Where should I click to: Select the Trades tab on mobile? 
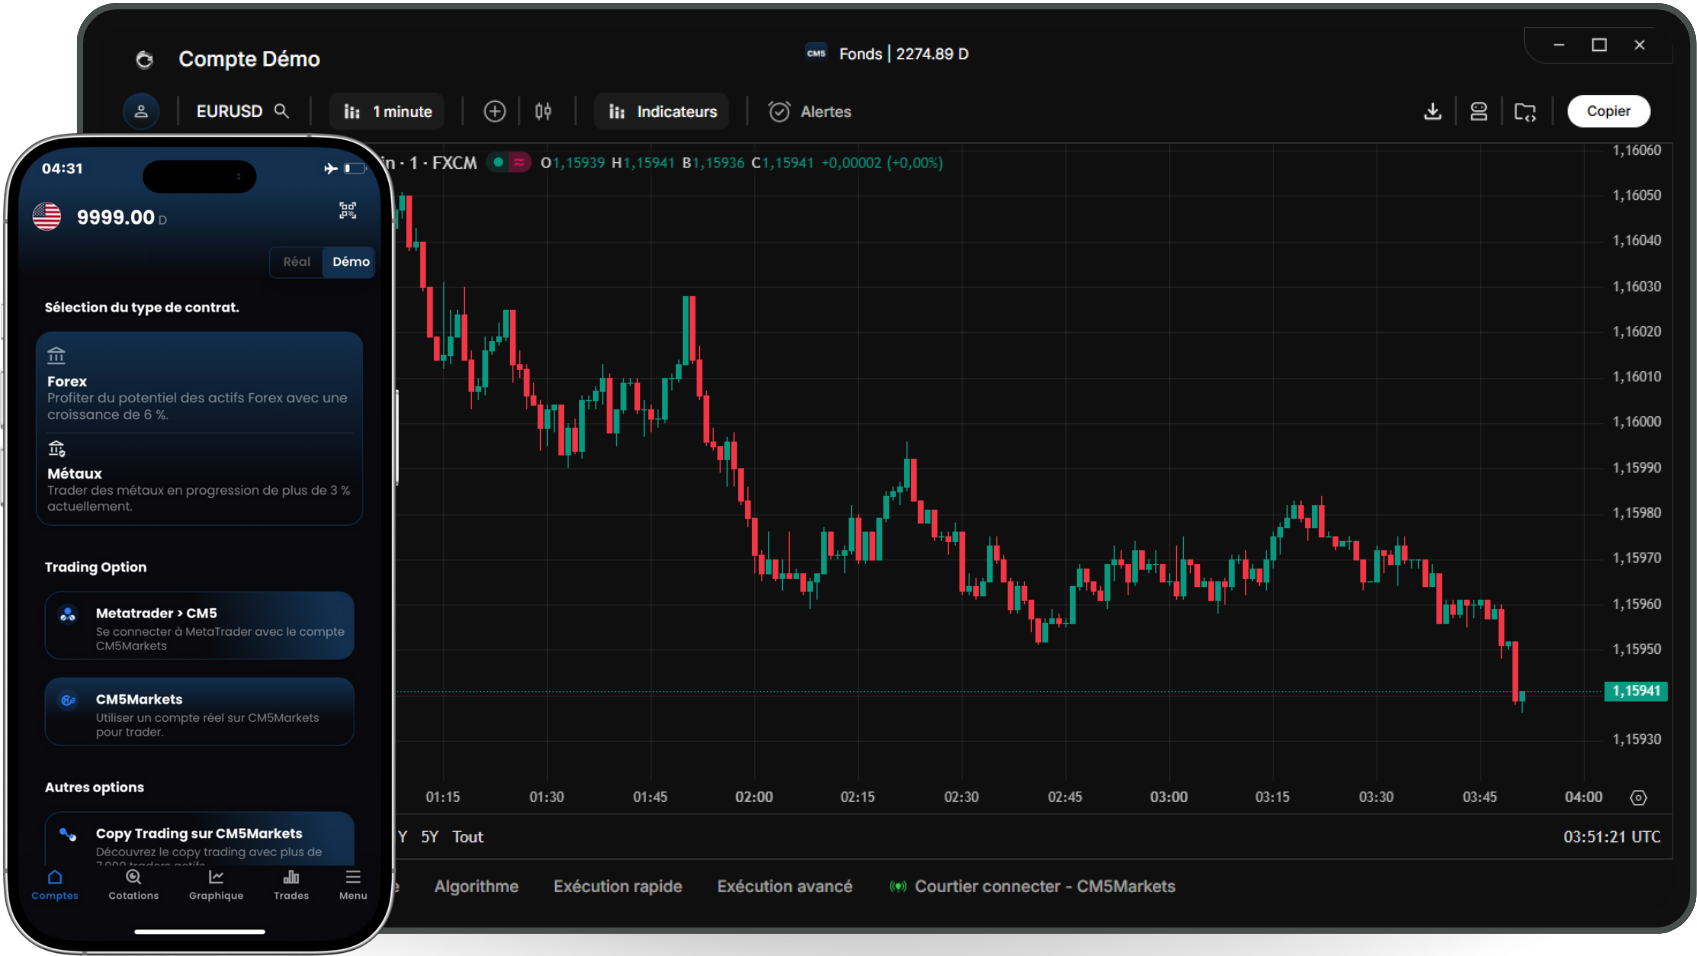point(290,884)
